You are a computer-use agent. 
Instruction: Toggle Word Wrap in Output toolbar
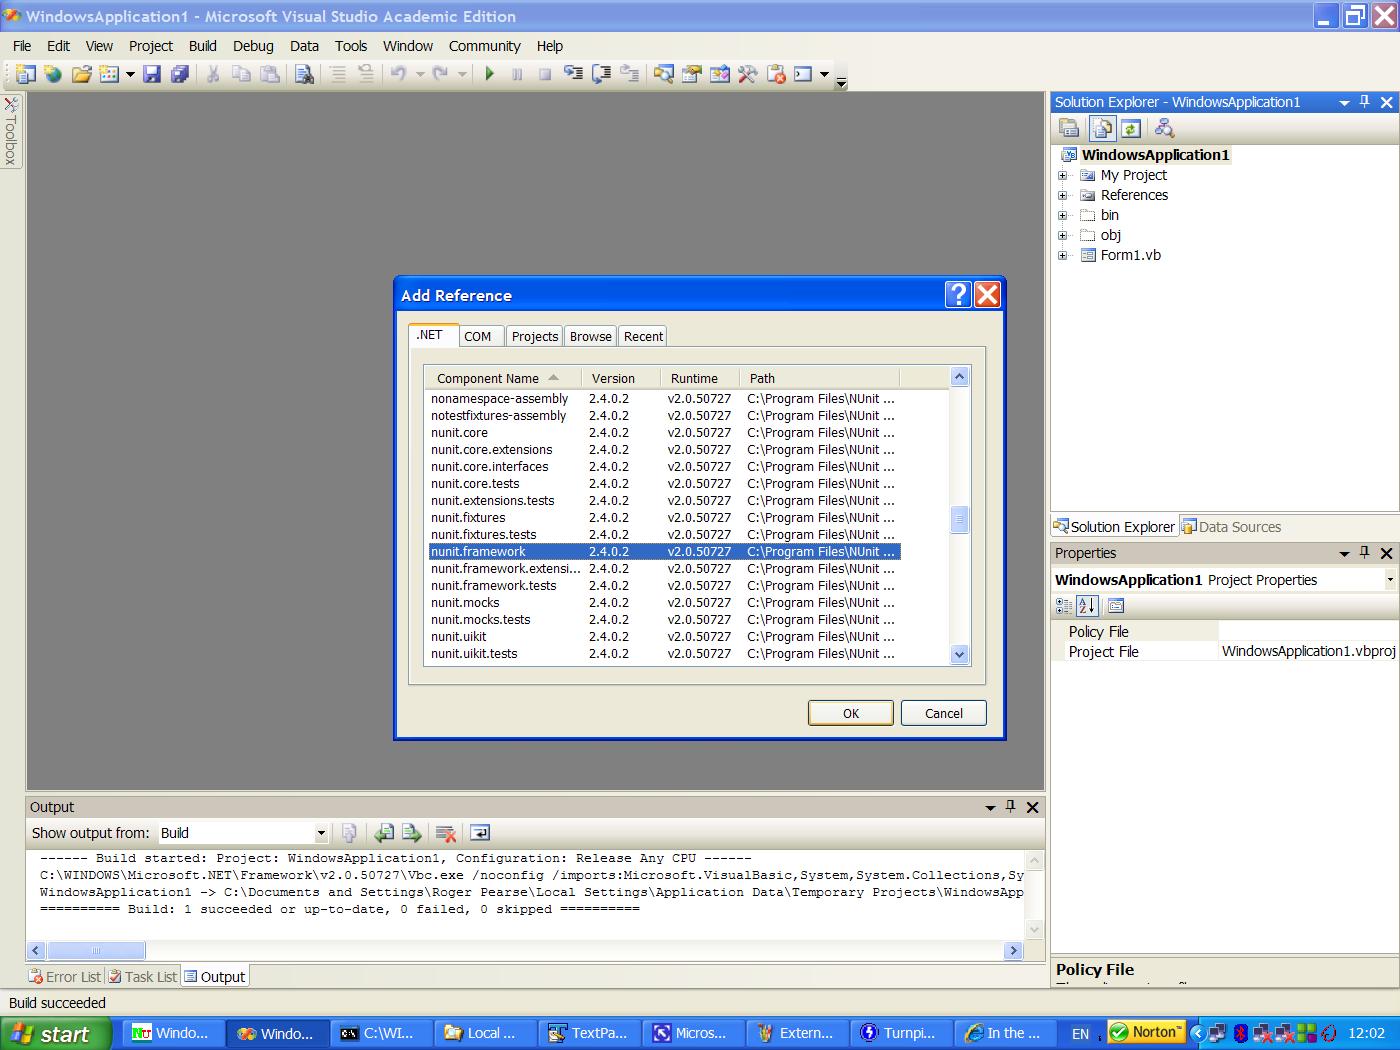479,833
